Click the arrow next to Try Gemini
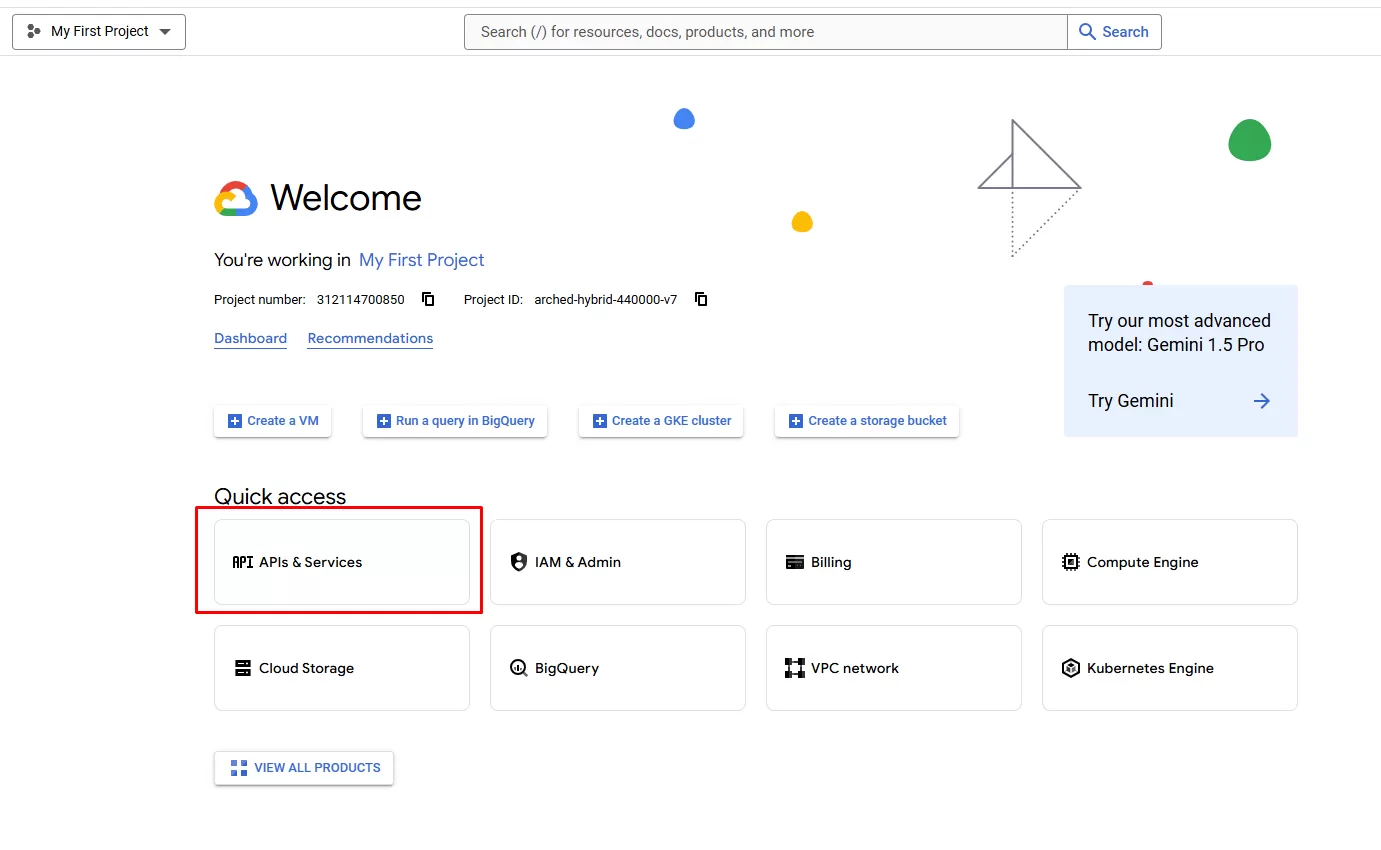Screen dimensions: 1381x850 1261,401
